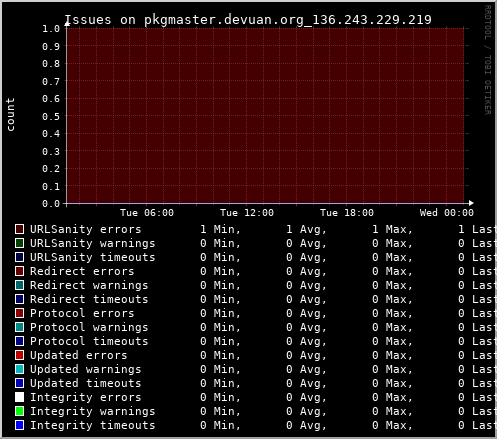This screenshot has height=439, width=497.
Task: Click the Redirect timeouts legend label
Action: click(x=89, y=299)
